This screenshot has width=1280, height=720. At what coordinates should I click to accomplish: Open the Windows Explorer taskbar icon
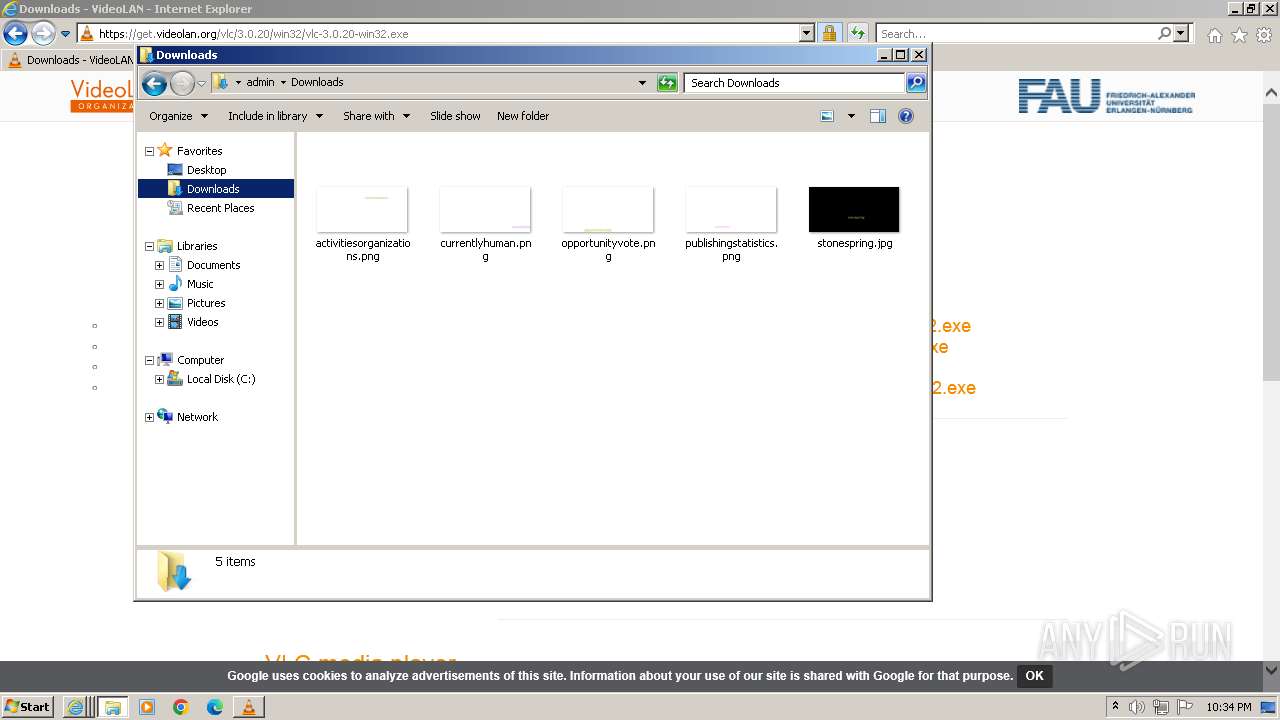click(x=113, y=707)
